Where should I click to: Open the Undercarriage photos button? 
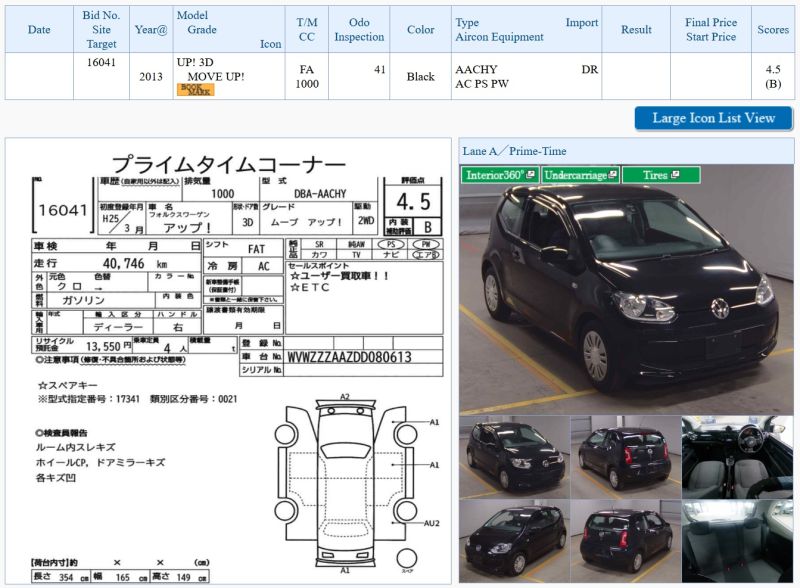581,175
